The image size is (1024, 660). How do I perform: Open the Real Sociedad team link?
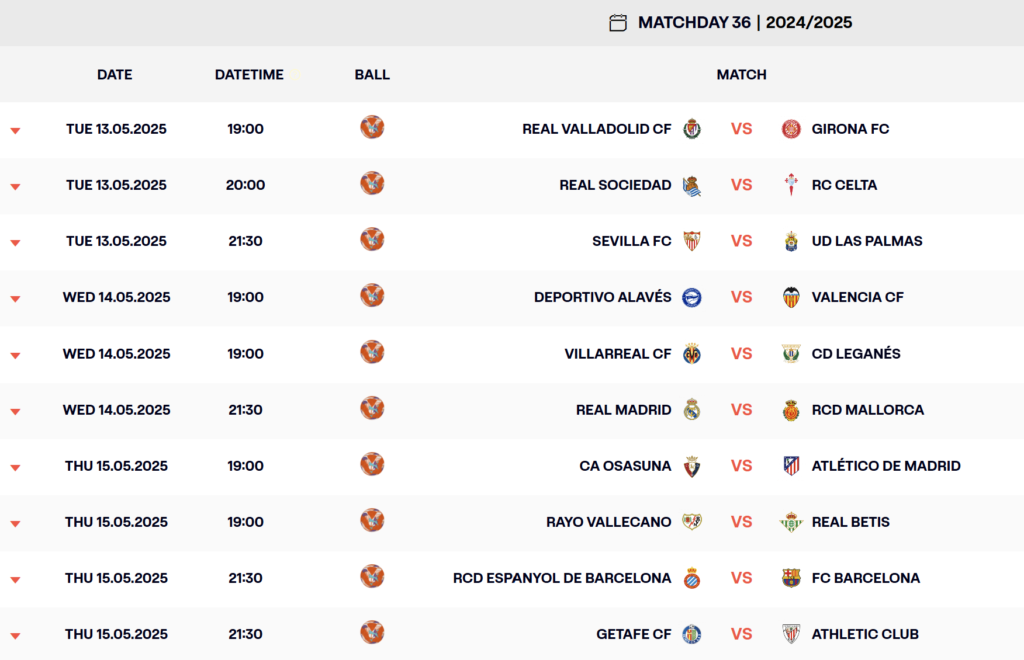click(615, 185)
